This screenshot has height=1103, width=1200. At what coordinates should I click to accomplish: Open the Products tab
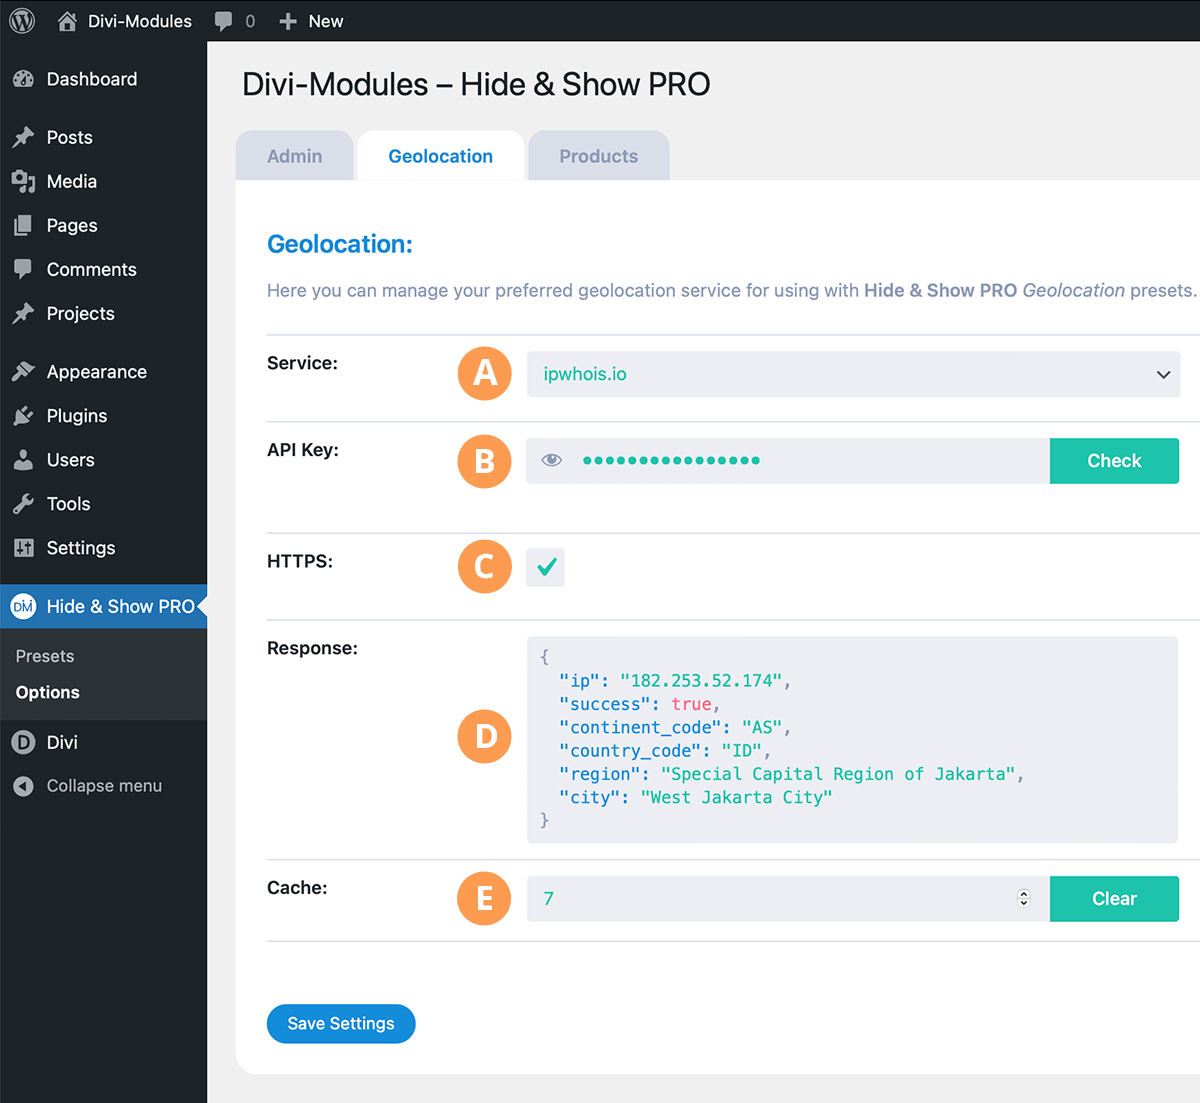598,156
